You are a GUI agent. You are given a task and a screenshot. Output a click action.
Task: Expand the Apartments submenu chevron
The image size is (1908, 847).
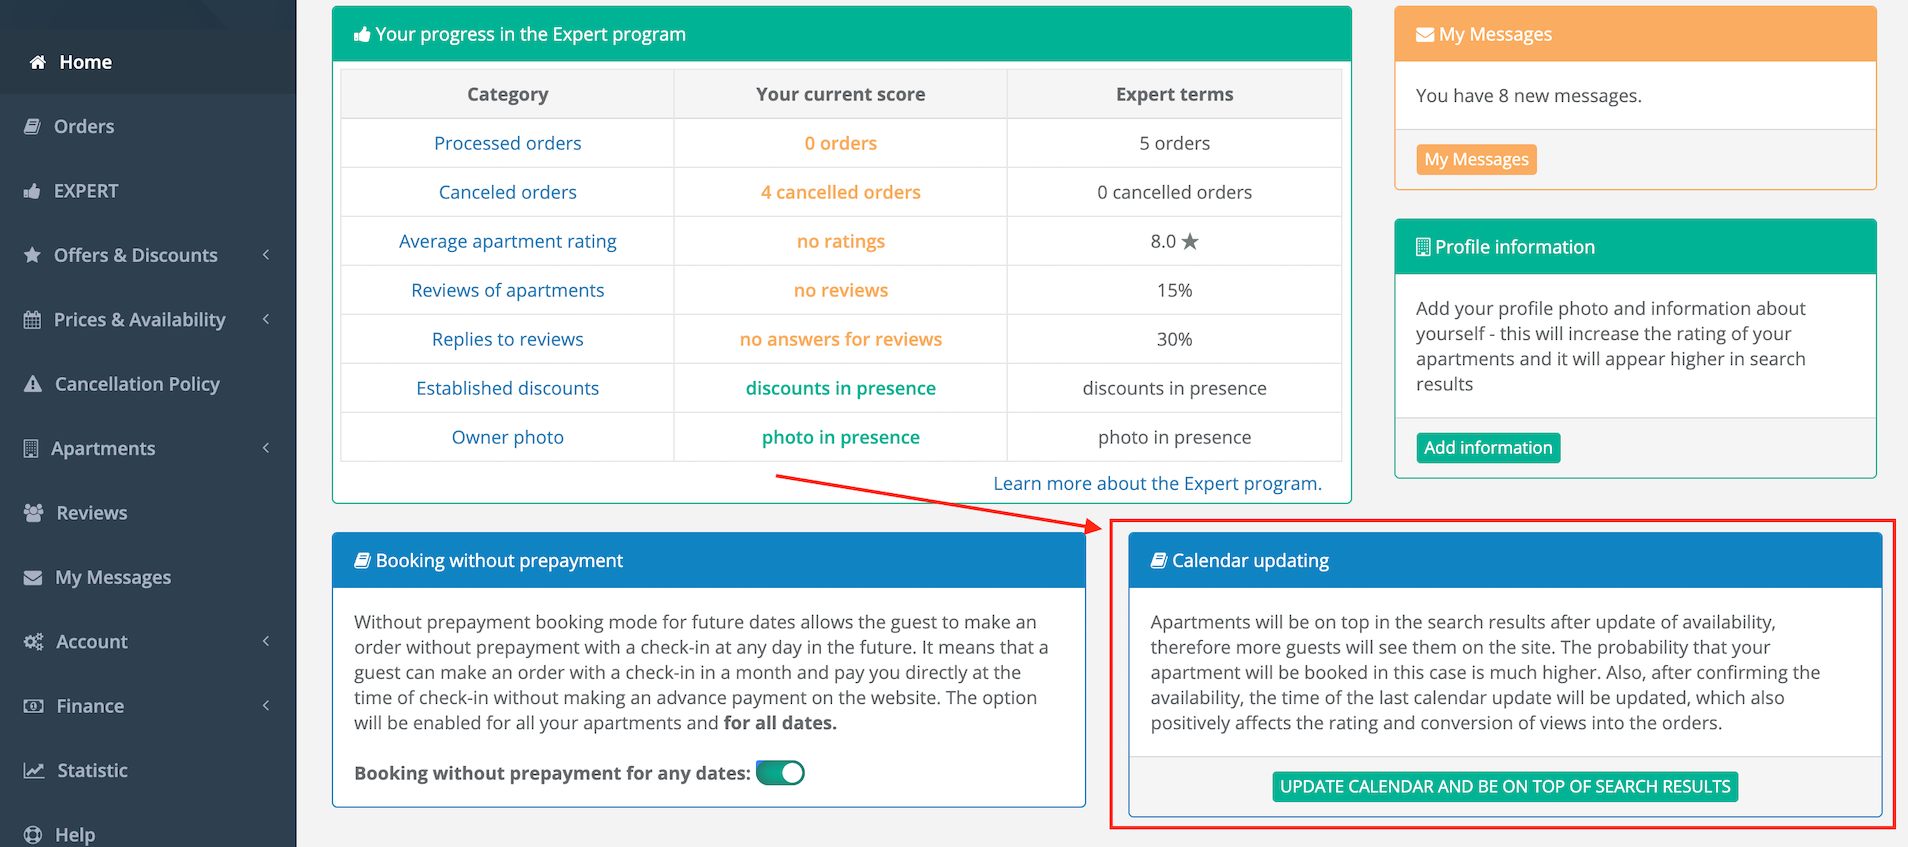266,448
